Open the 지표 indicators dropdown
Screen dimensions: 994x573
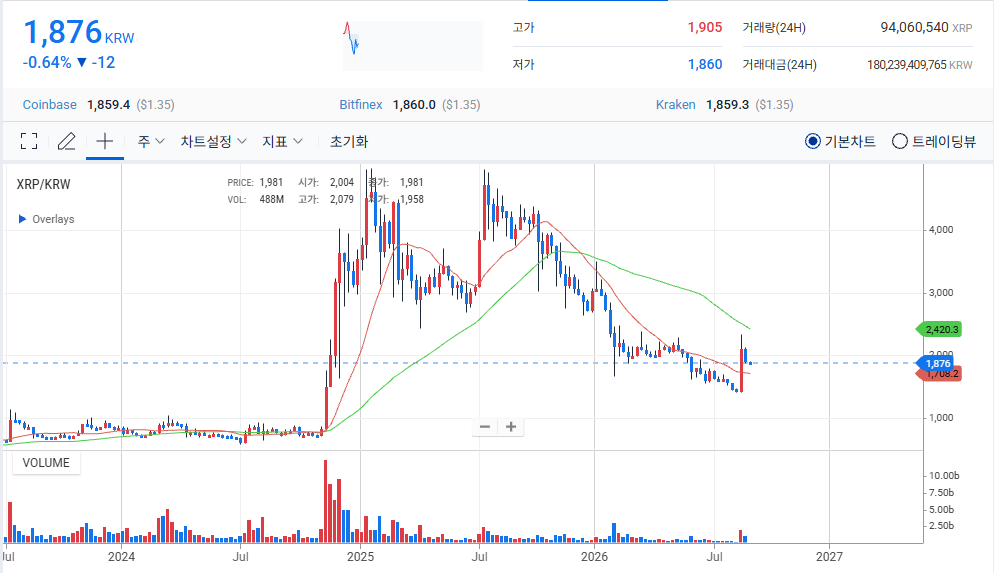pos(282,141)
